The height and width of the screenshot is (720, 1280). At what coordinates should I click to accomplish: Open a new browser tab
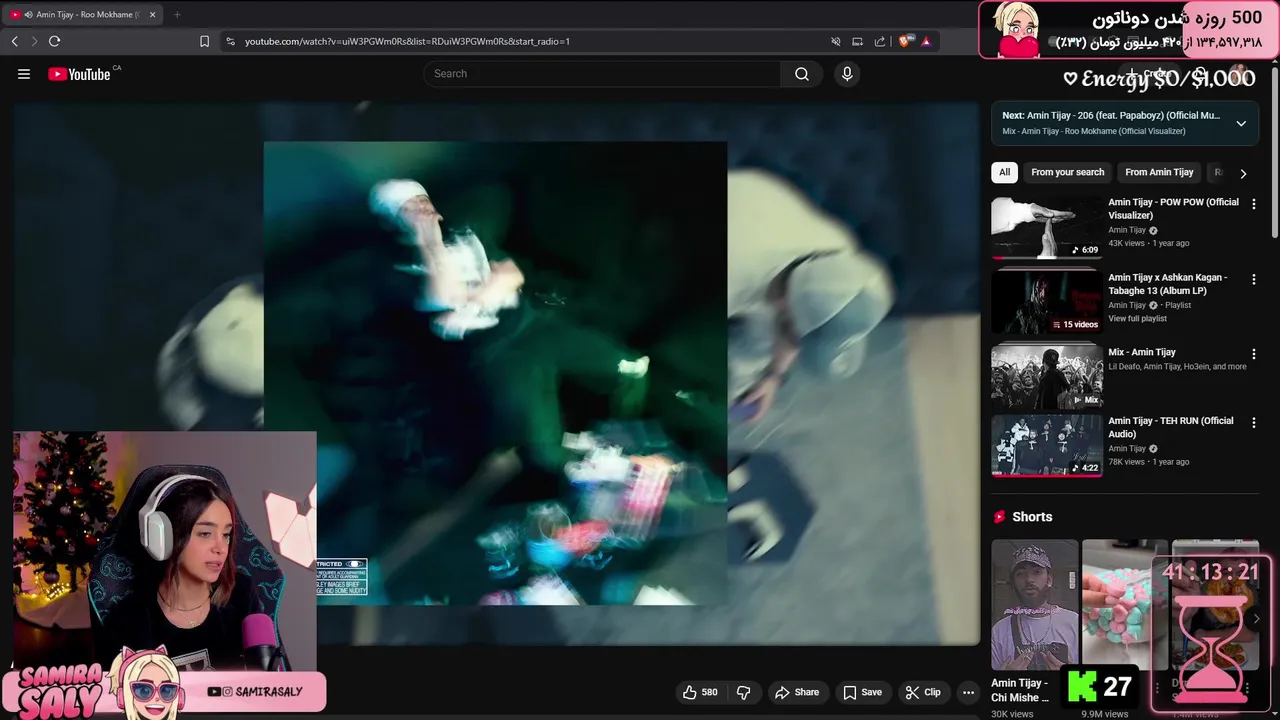(x=177, y=15)
